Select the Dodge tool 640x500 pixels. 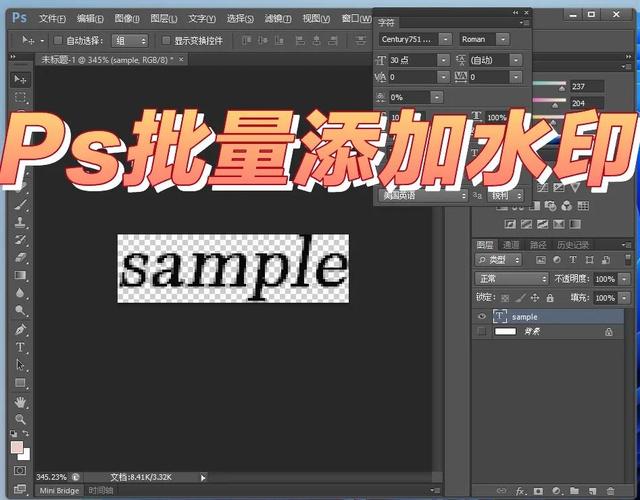tap(20, 311)
